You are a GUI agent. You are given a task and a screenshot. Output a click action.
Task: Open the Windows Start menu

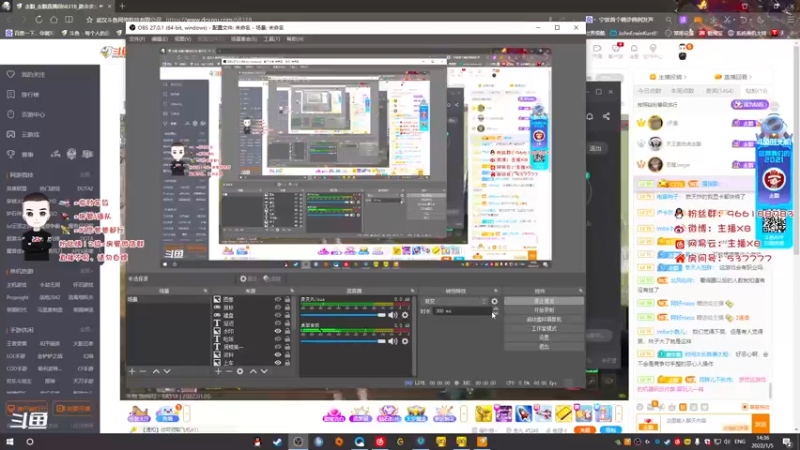click(x=10, y=441)
